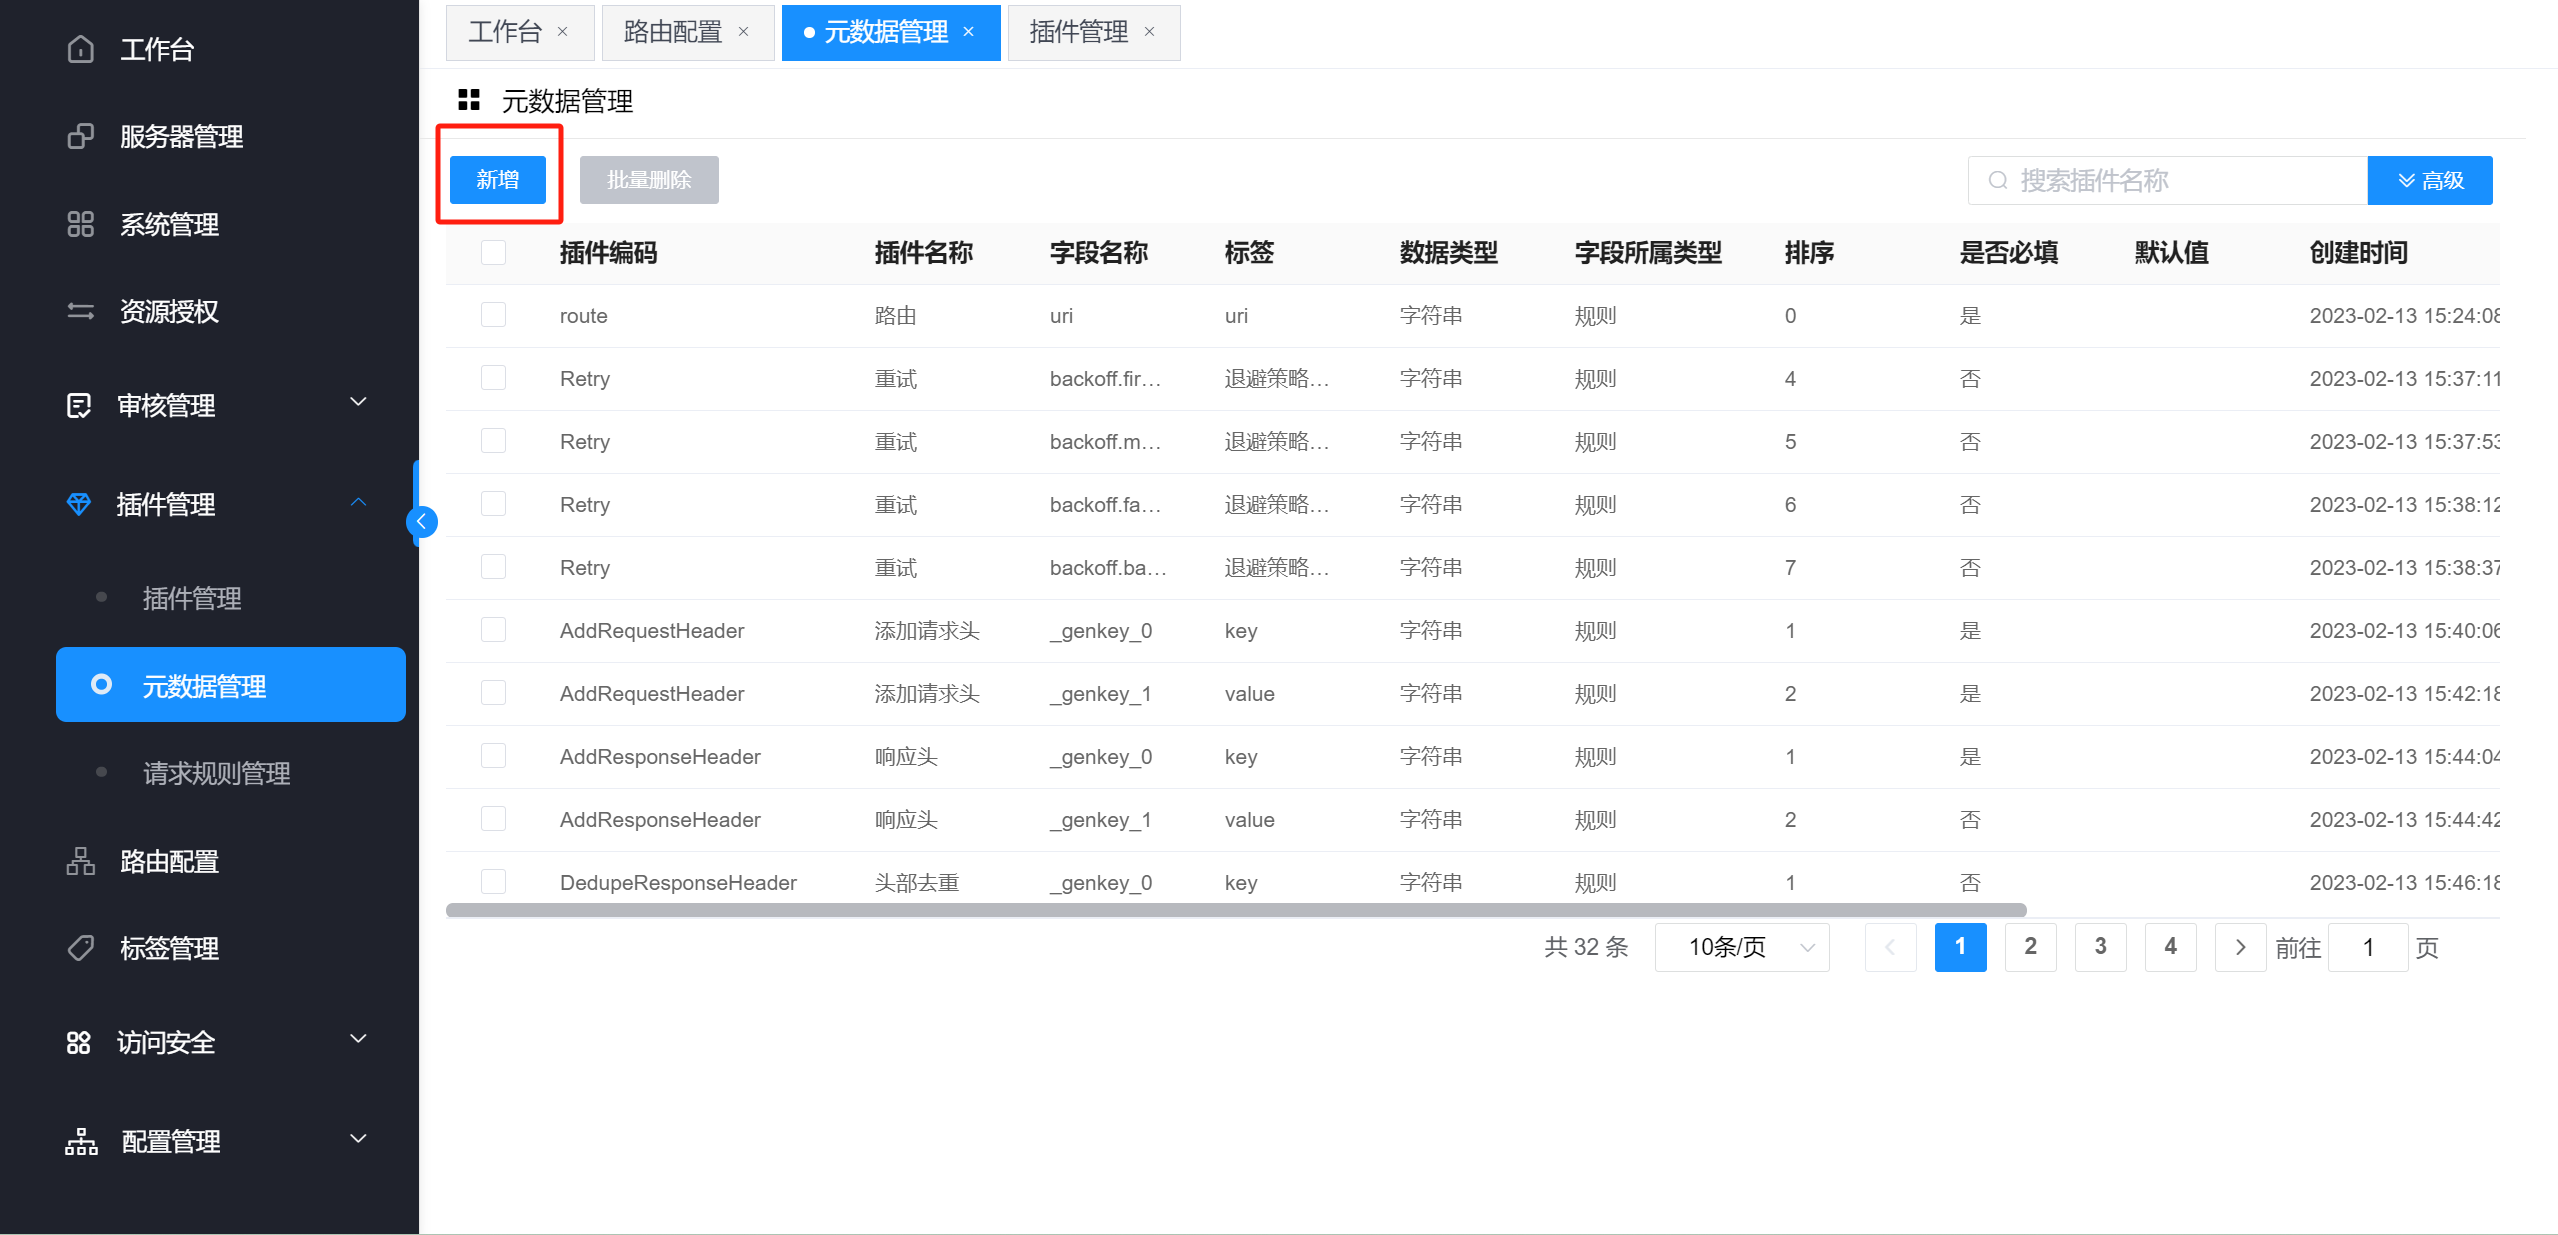The image size is (2558, 1235).
Task: Click the 插件管理 diamond icon
Action: [79, 504]
